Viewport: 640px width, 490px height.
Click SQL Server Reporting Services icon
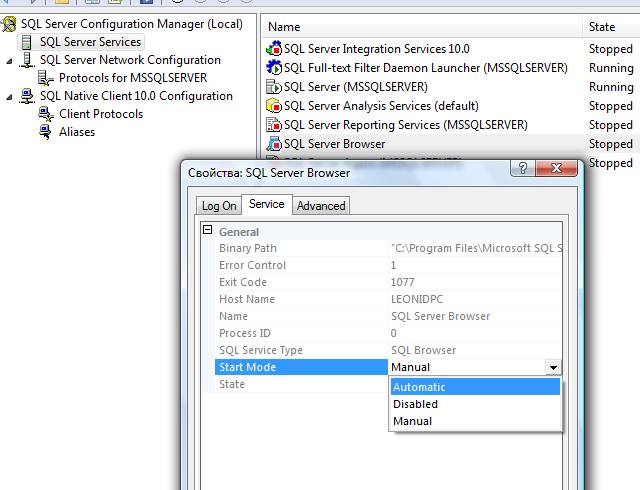273,125
